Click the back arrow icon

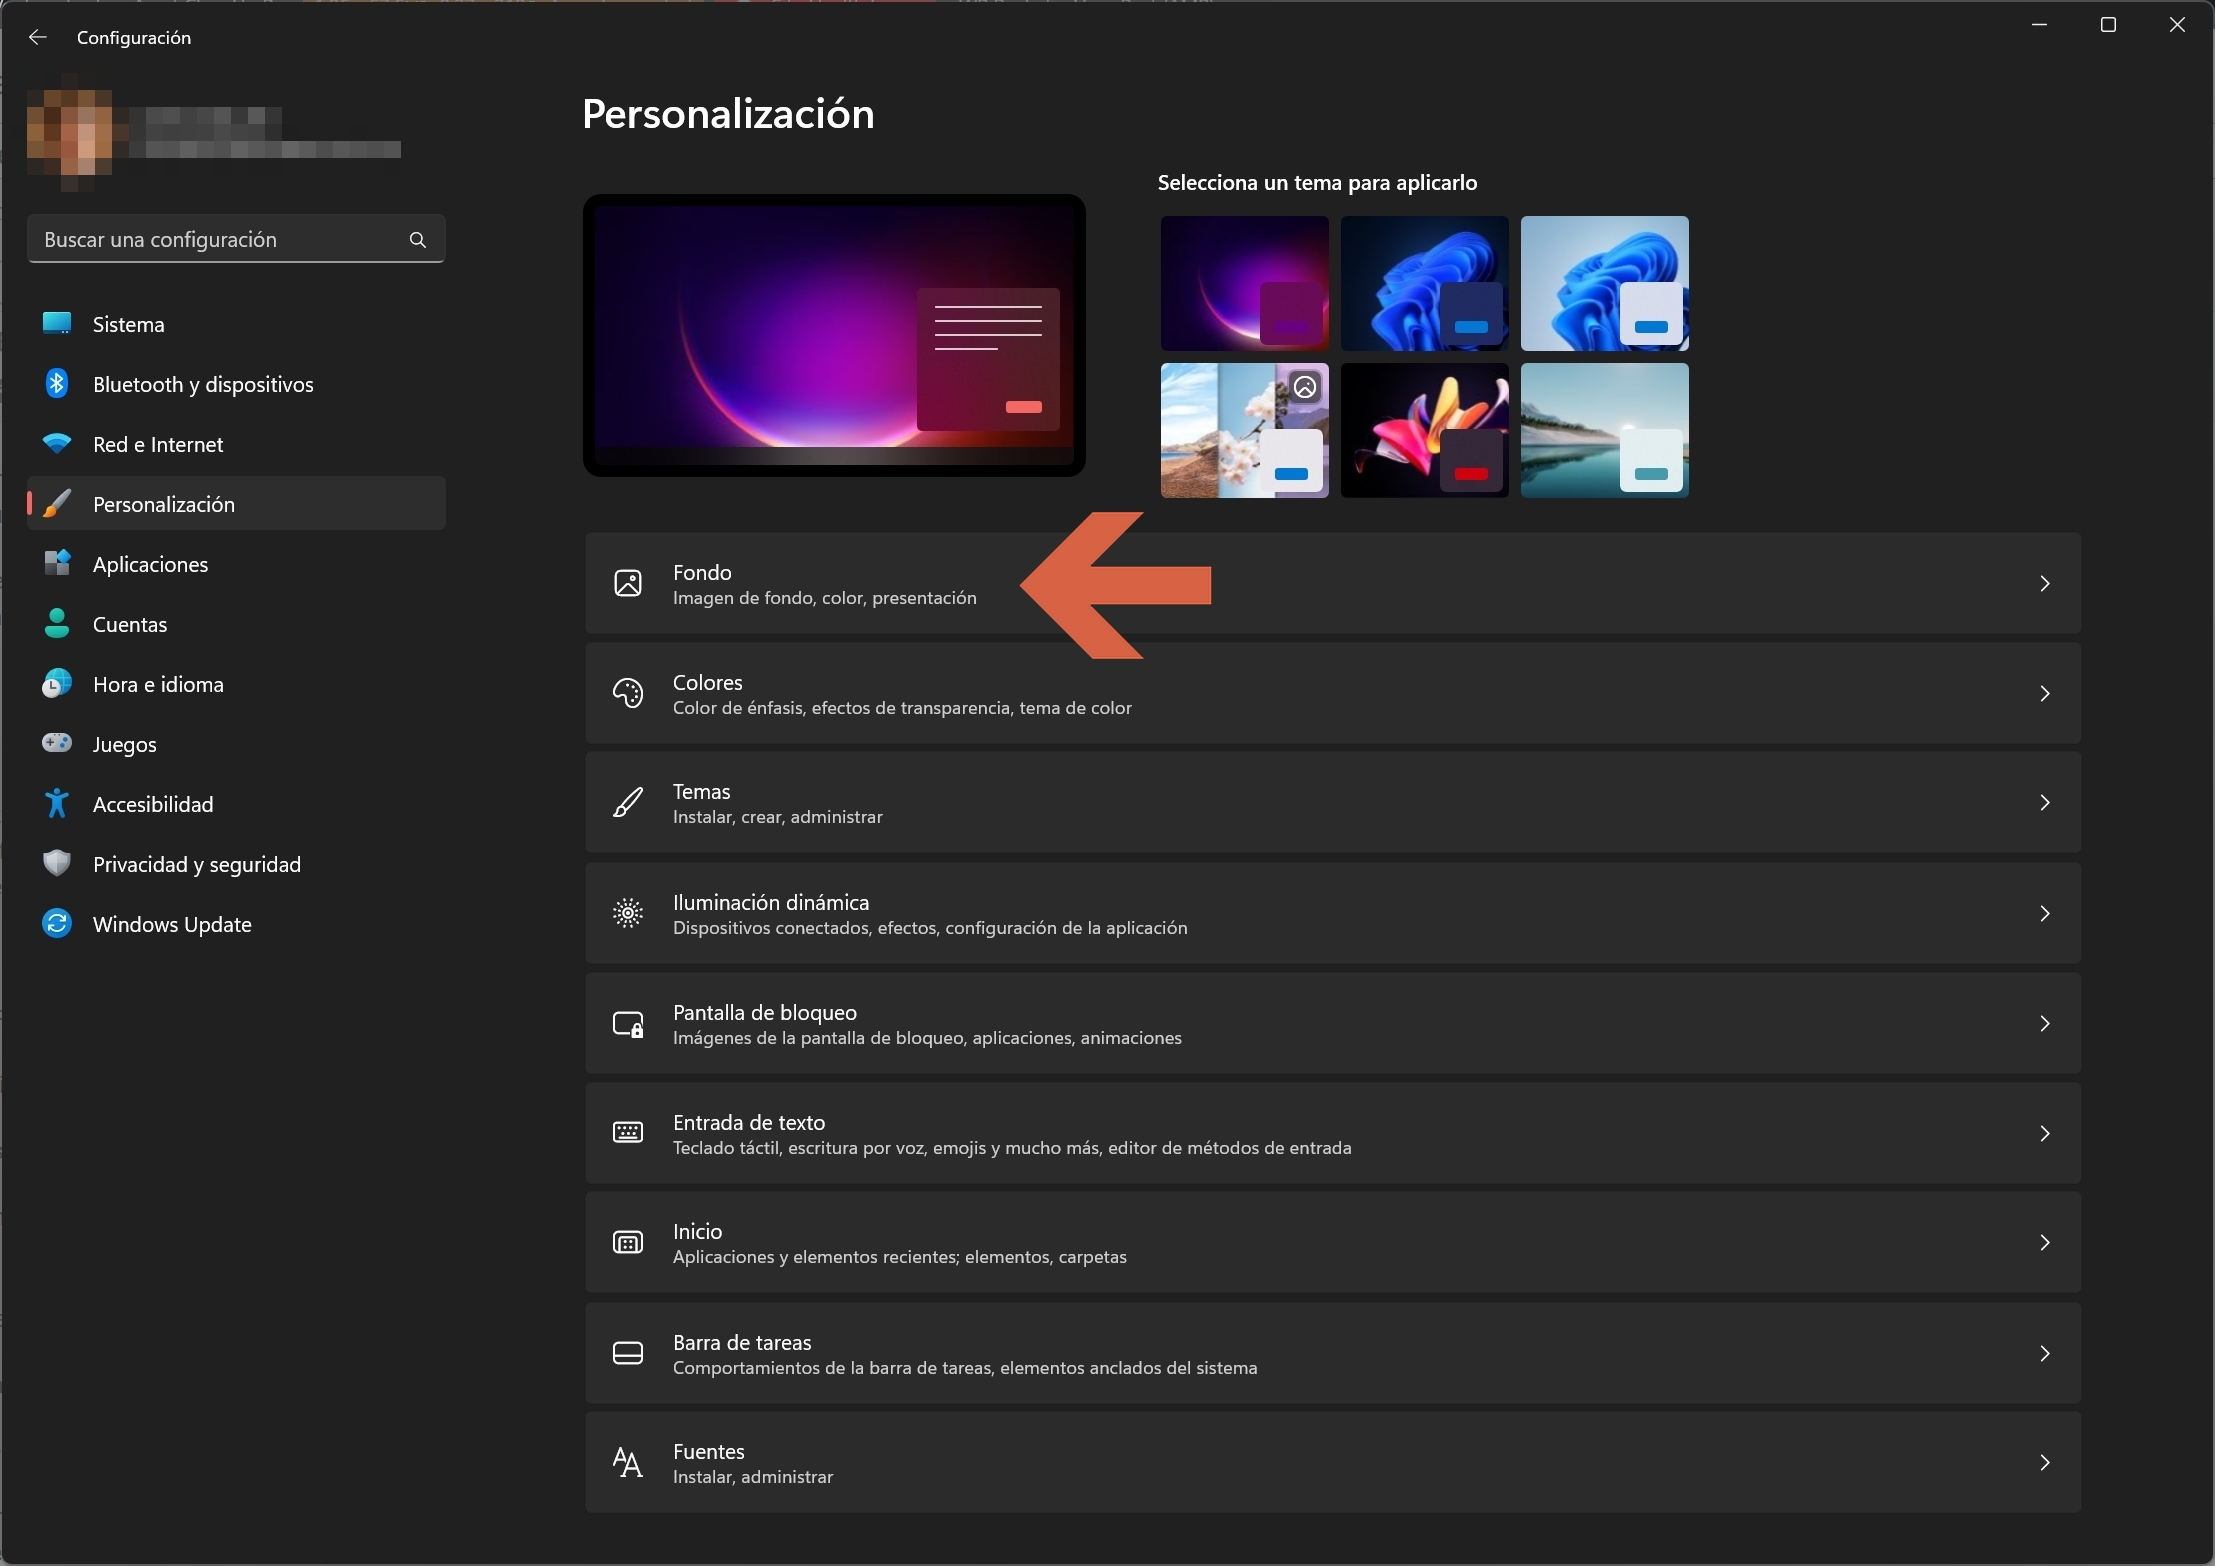[x=38, y=37]
